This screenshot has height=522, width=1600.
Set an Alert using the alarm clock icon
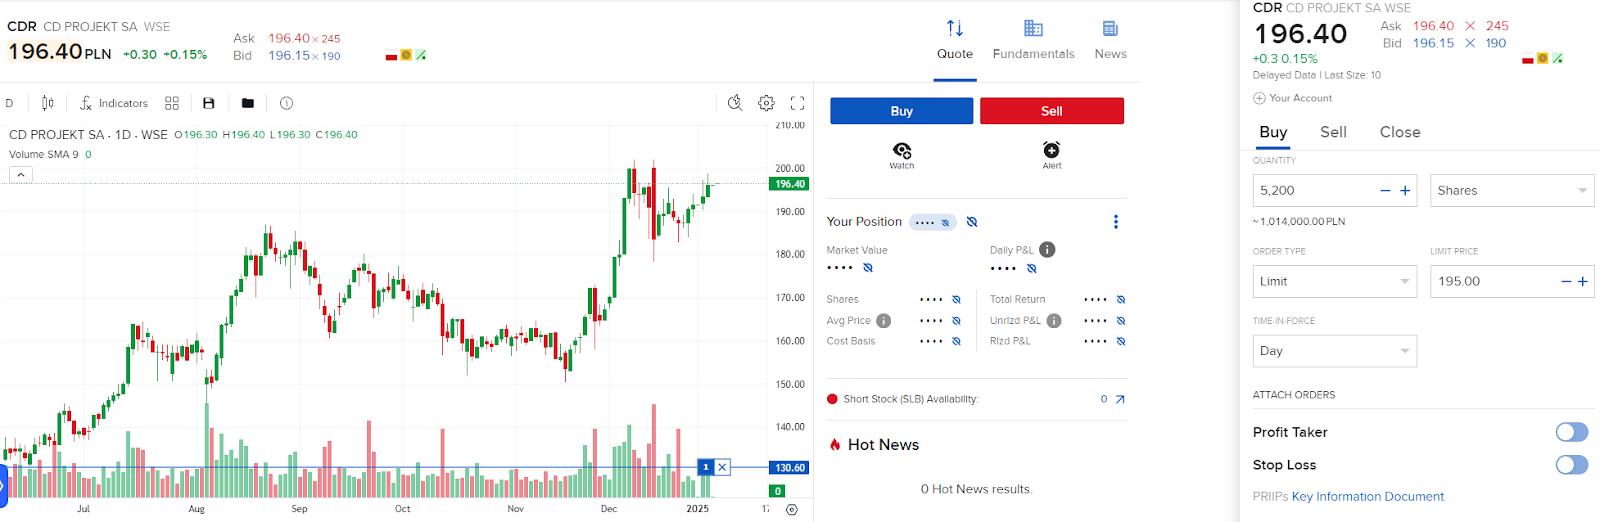click(1052, 155)
